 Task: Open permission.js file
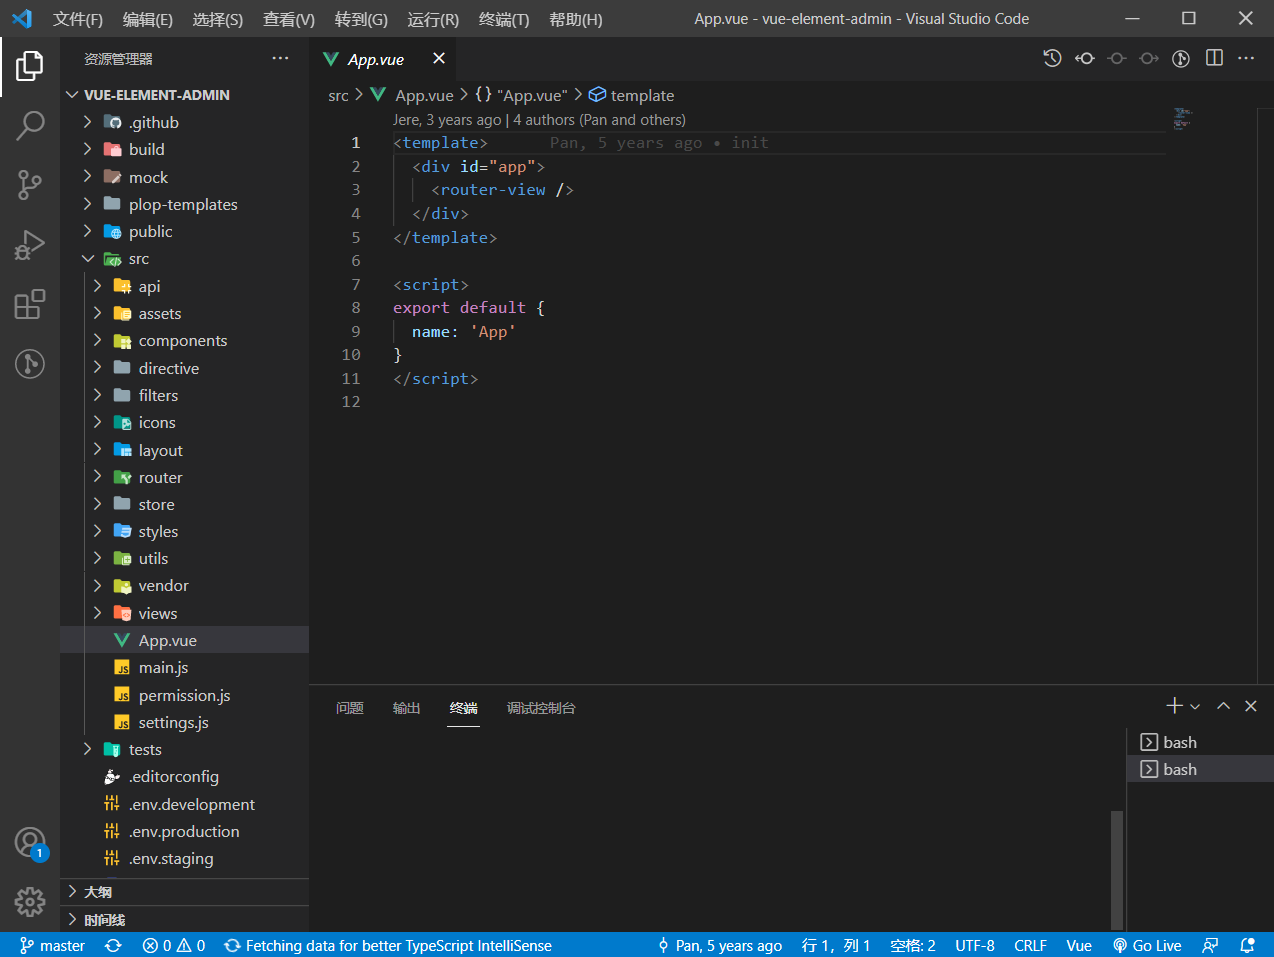point(185,695)
